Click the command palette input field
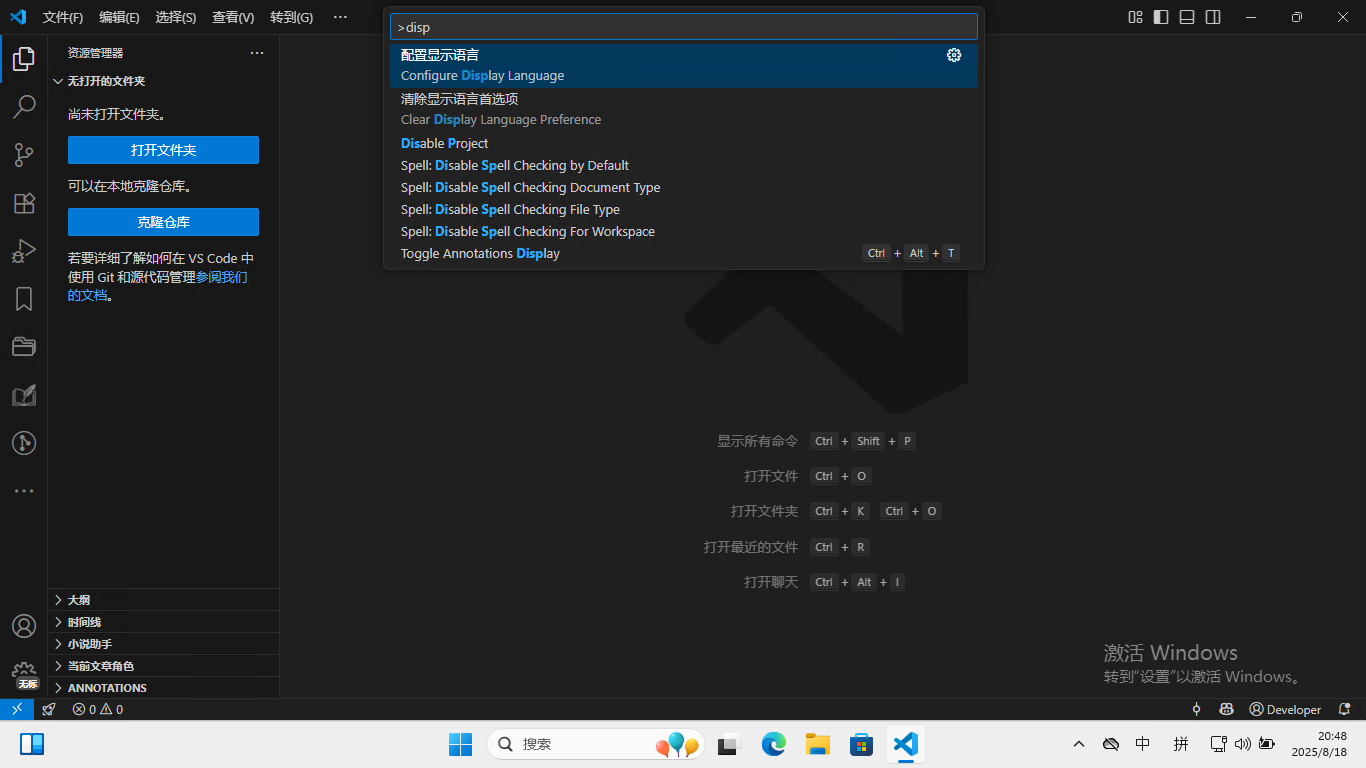 tap(684, 27)
